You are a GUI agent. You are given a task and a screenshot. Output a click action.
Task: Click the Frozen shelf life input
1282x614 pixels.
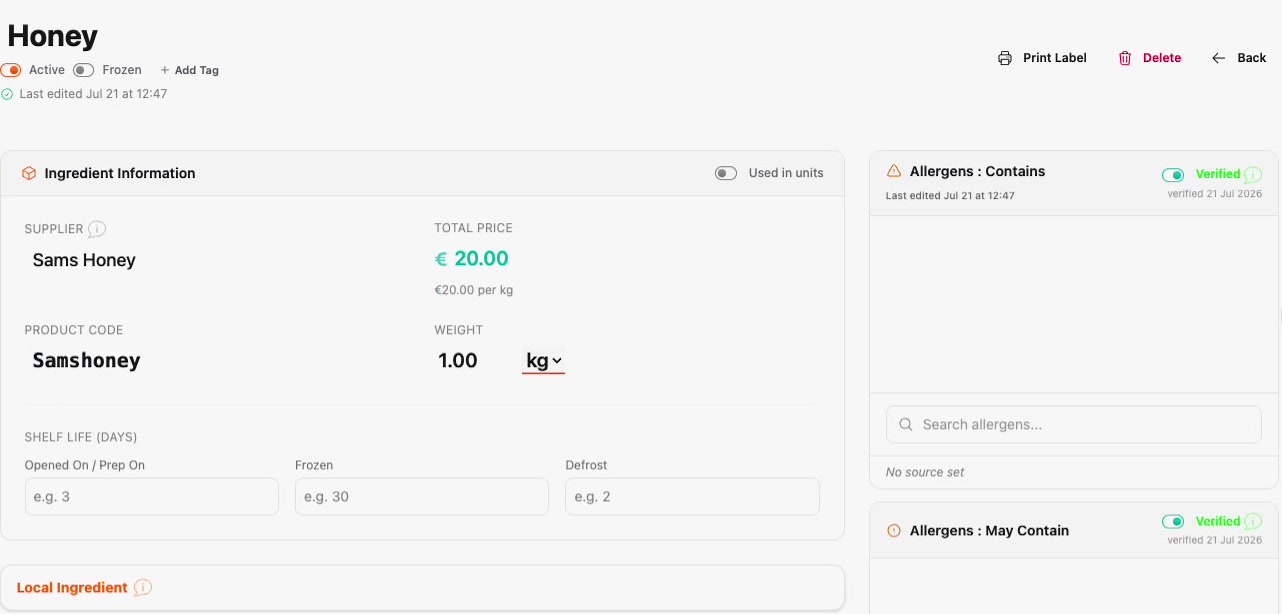pos(422,496)
